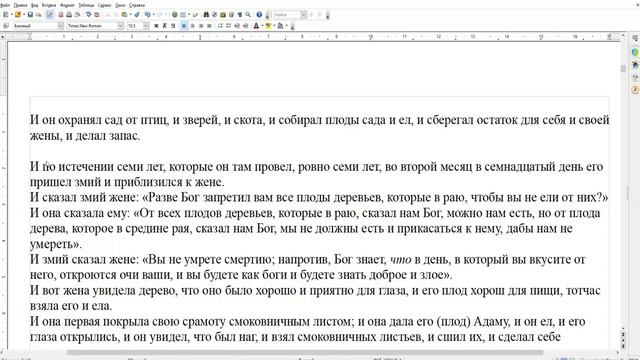Click into the Find toolbar search field
Image resolution: width=640 pixels, height=360 pixels.
pos(287,15)
